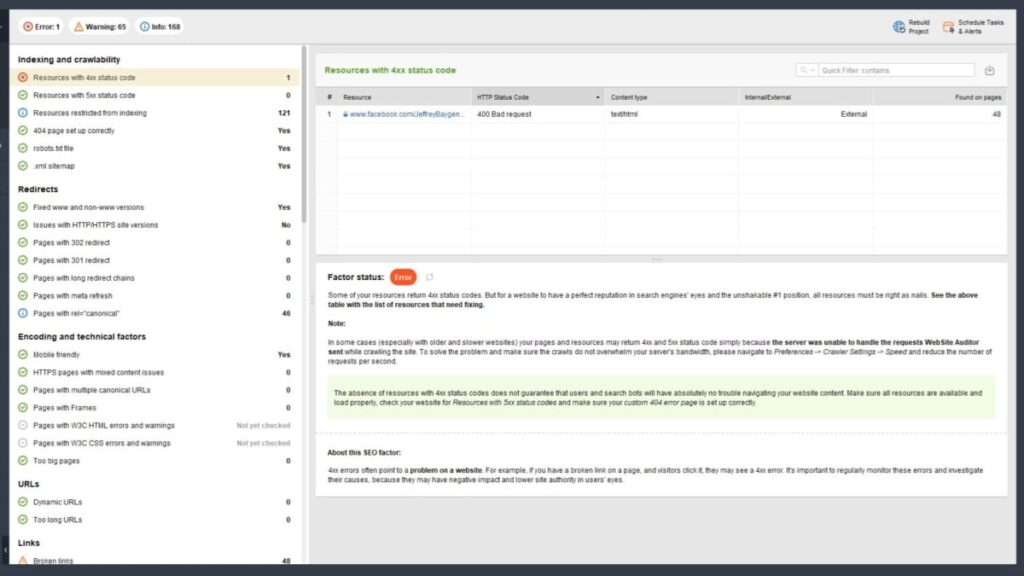Screen dimensions: 1024x576
Task: Click the error icon beside Resources with 4xx
Action: (23, 77)
